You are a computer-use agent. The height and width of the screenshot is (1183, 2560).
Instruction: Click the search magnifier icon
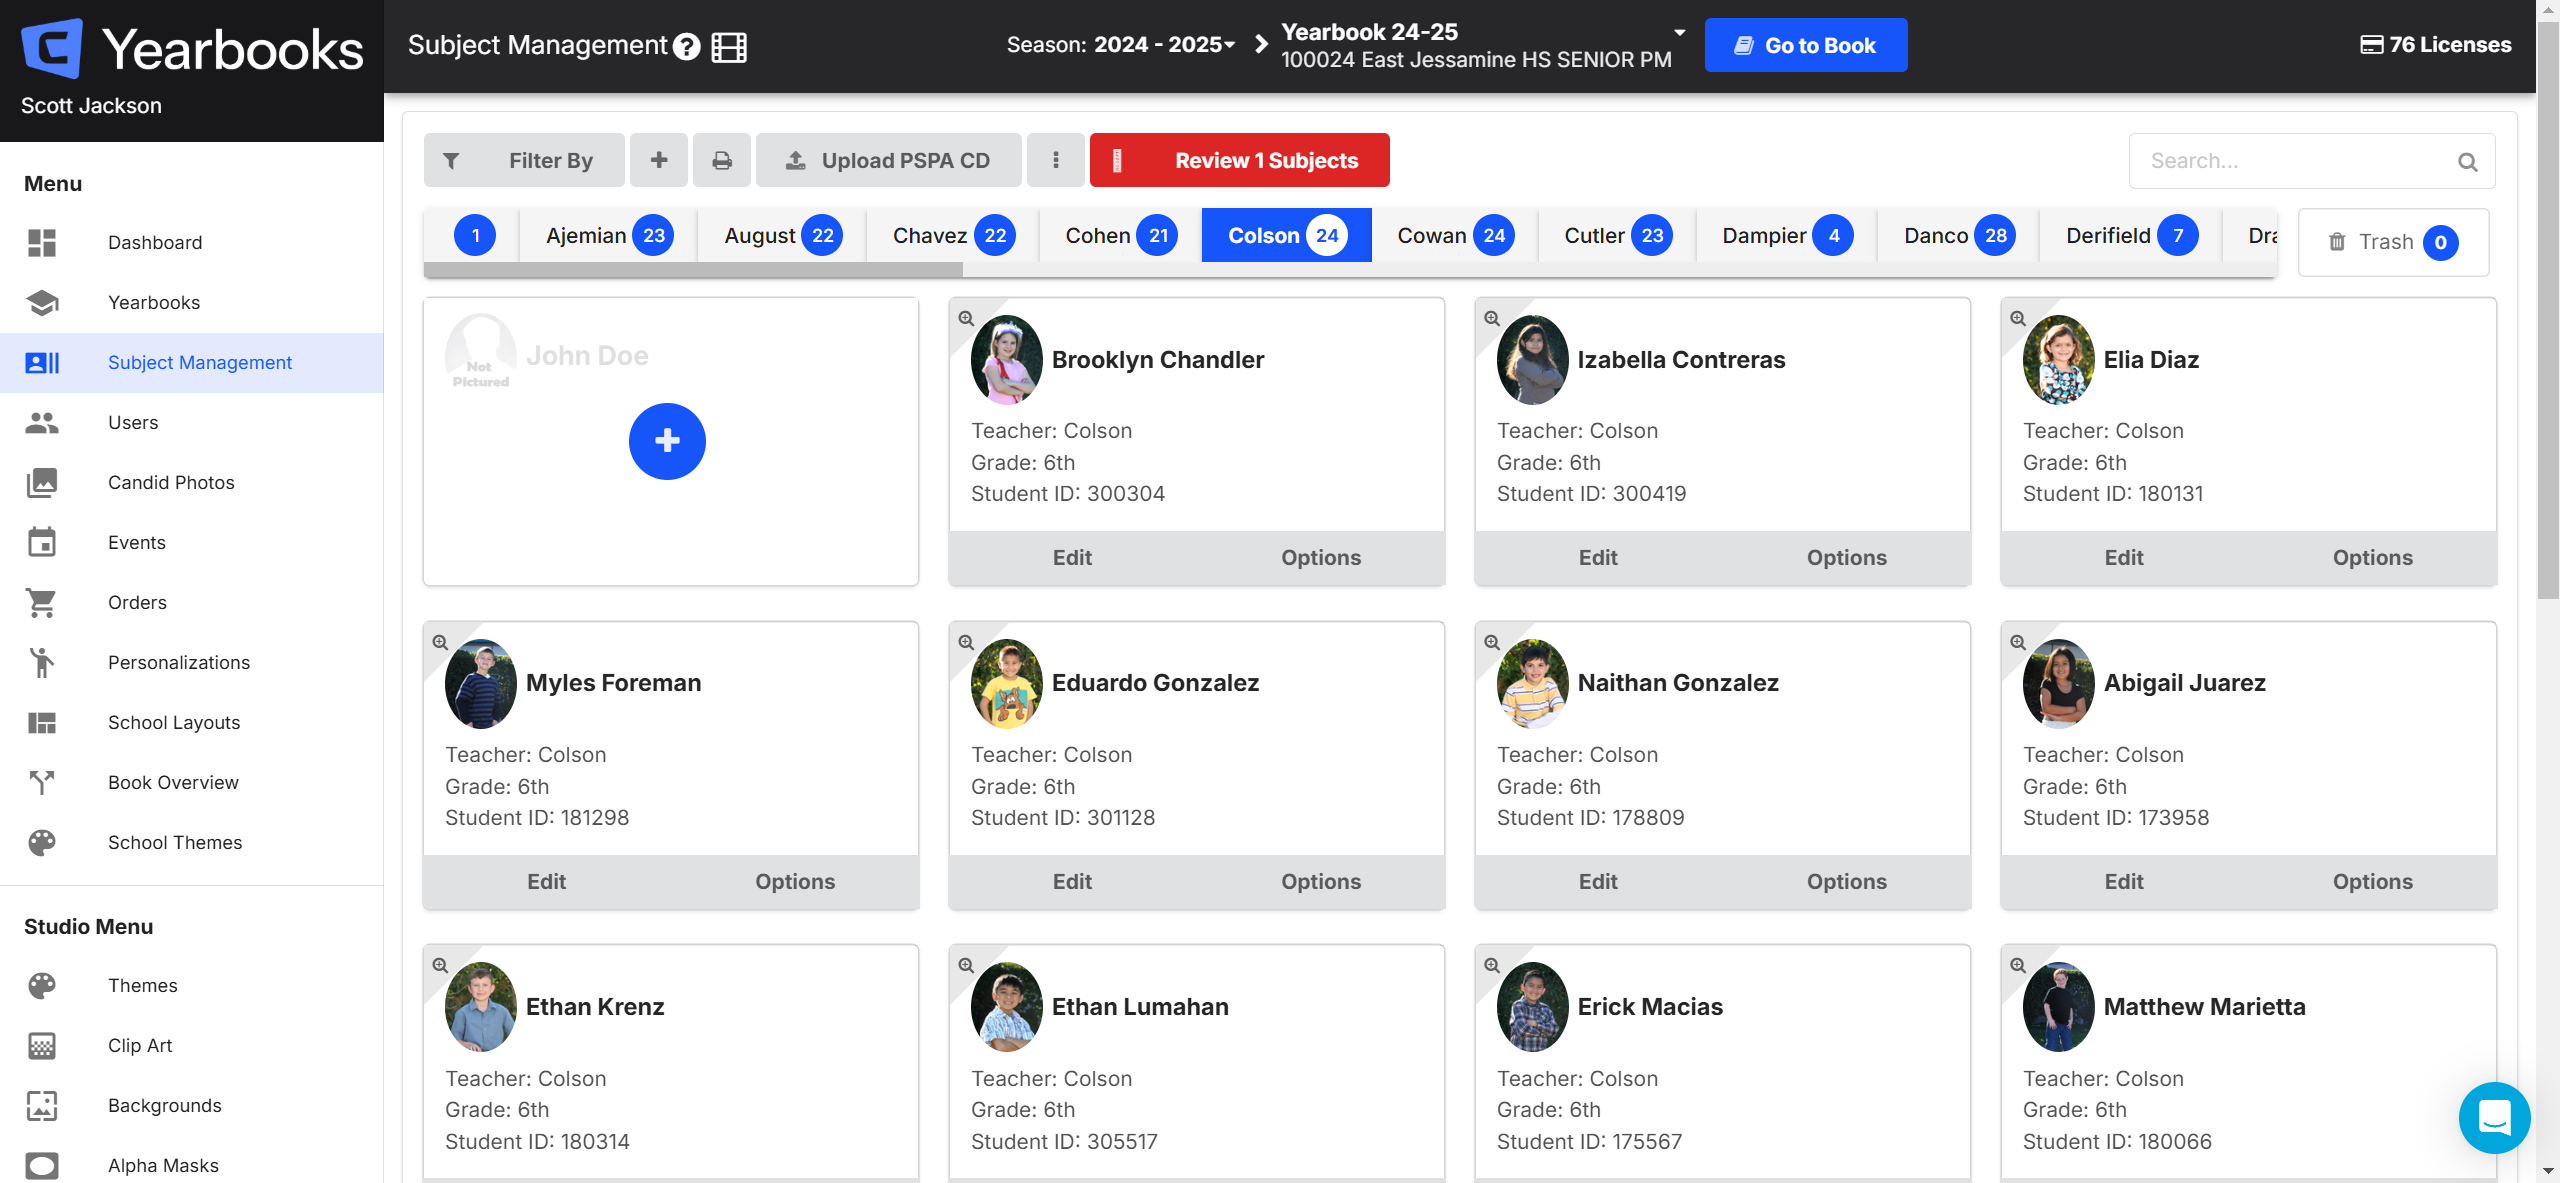[2467, 161]
